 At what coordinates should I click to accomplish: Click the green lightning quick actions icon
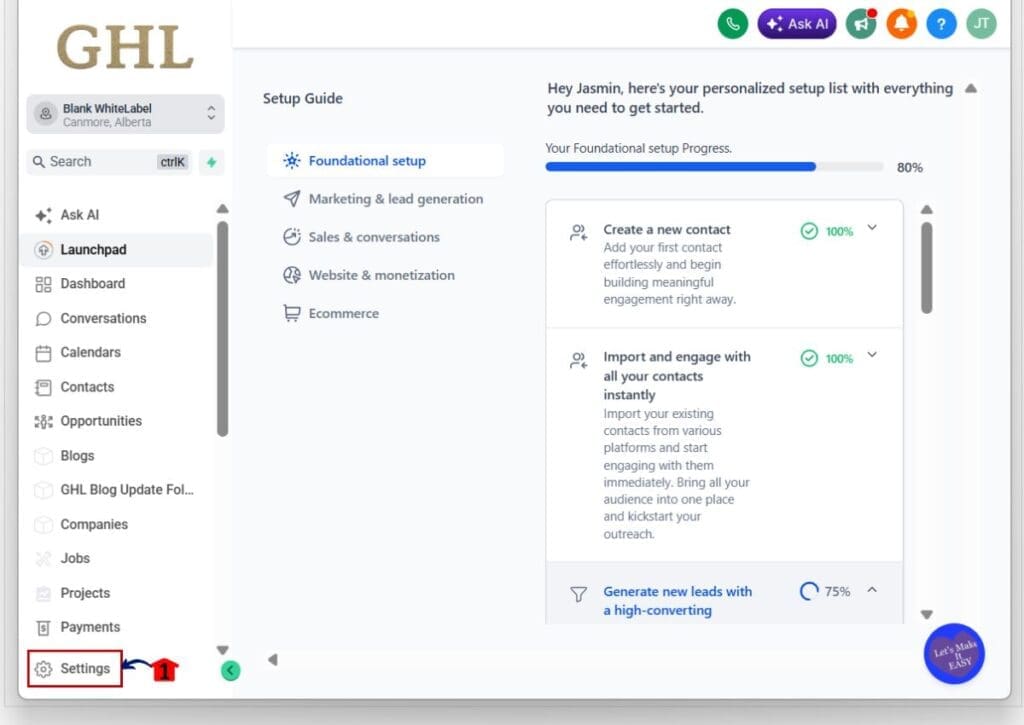[x=212, y=162]
